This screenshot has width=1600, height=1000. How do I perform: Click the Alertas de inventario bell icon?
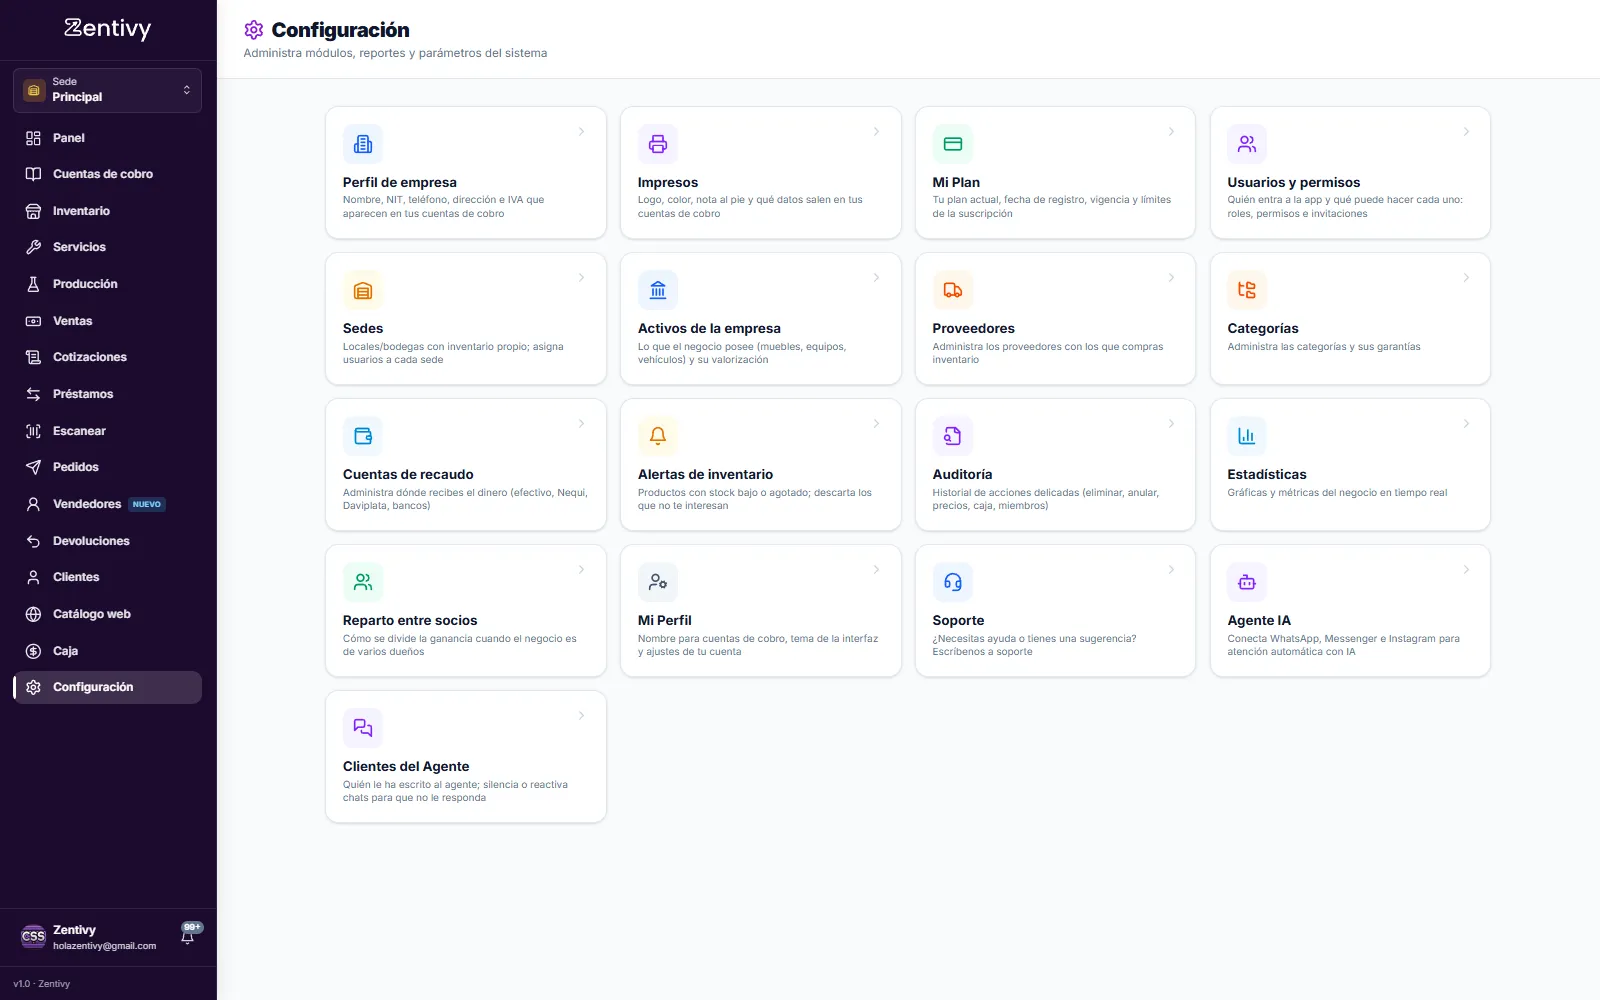coord(658,436)
